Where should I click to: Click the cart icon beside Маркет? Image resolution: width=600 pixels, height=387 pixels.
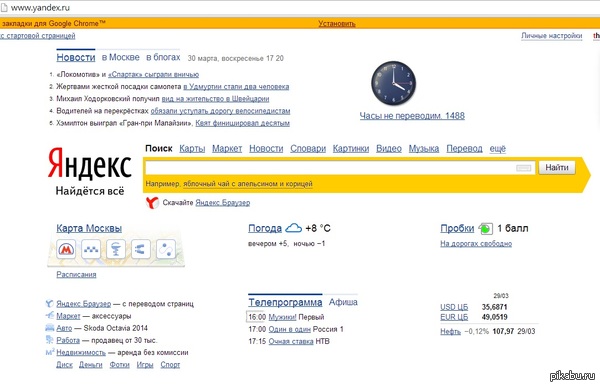click(50, 315)
